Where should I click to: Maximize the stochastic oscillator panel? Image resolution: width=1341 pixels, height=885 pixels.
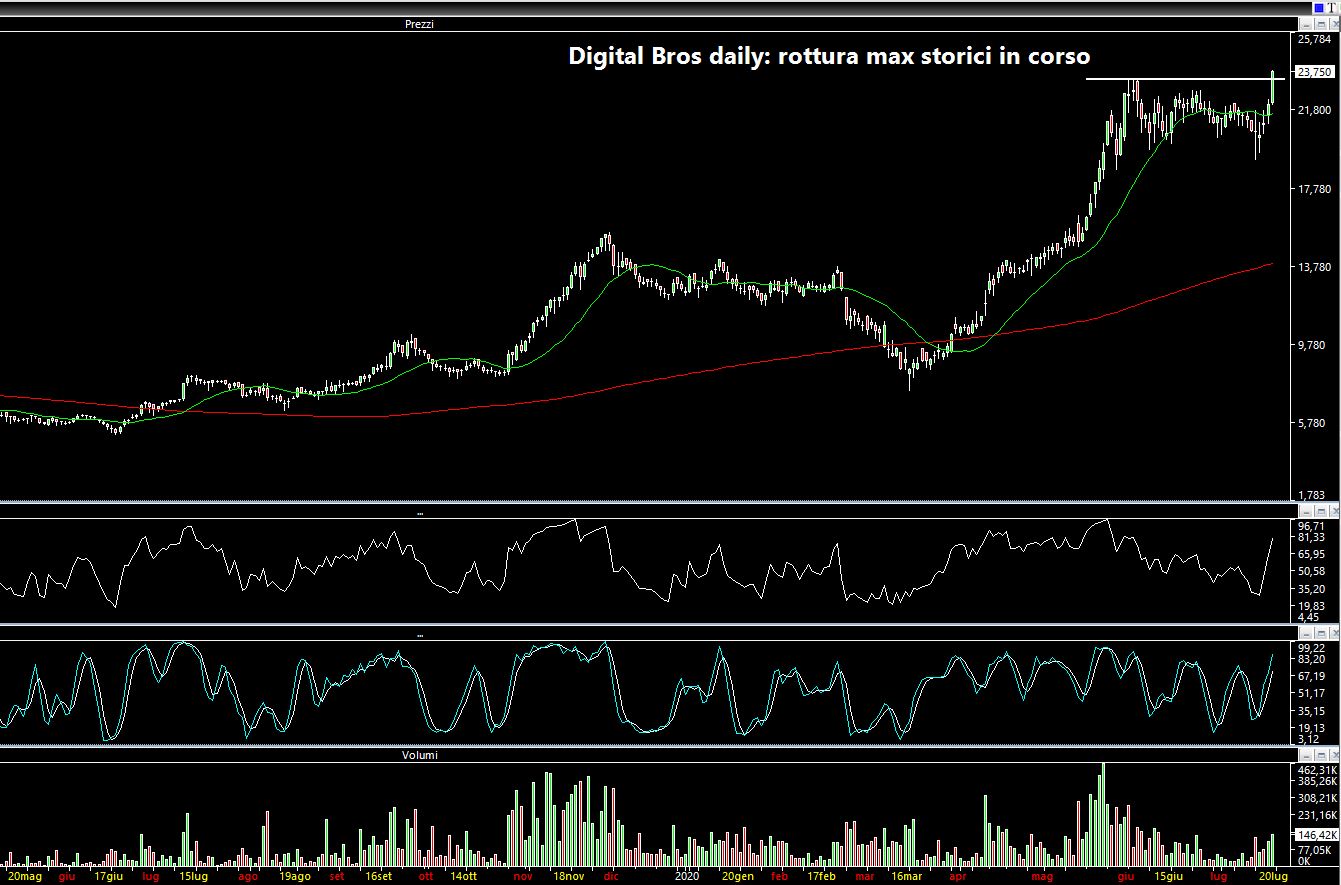click(x=1320, y=634)
